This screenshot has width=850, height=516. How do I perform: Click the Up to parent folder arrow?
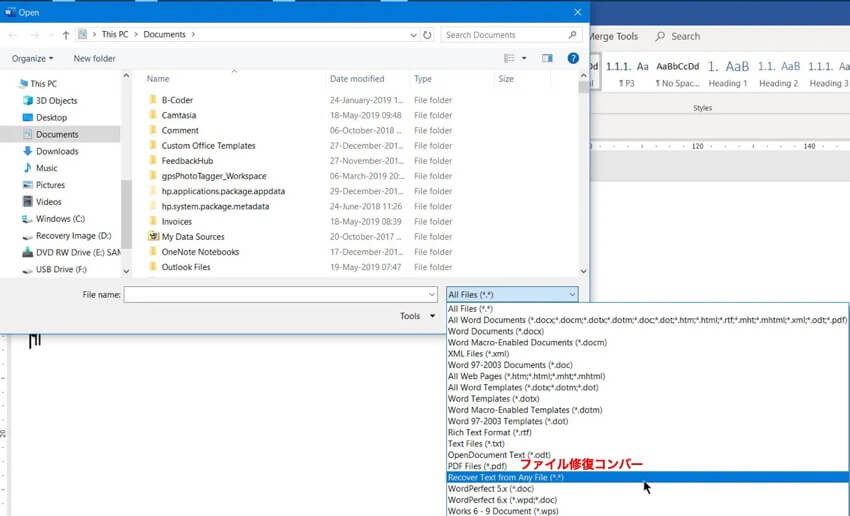66,35
